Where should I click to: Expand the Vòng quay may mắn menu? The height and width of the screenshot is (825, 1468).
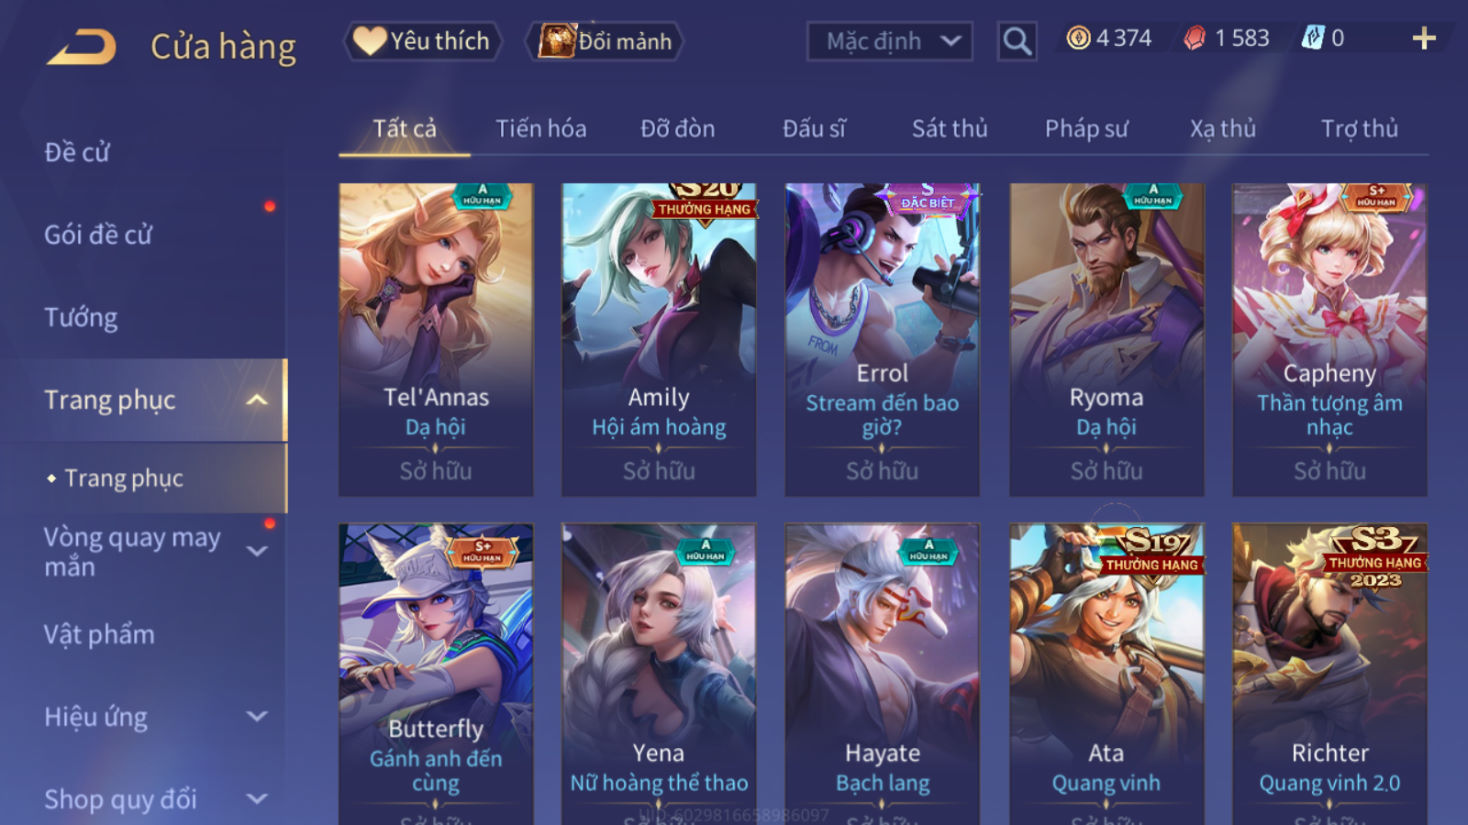click(x=257, y=551)
